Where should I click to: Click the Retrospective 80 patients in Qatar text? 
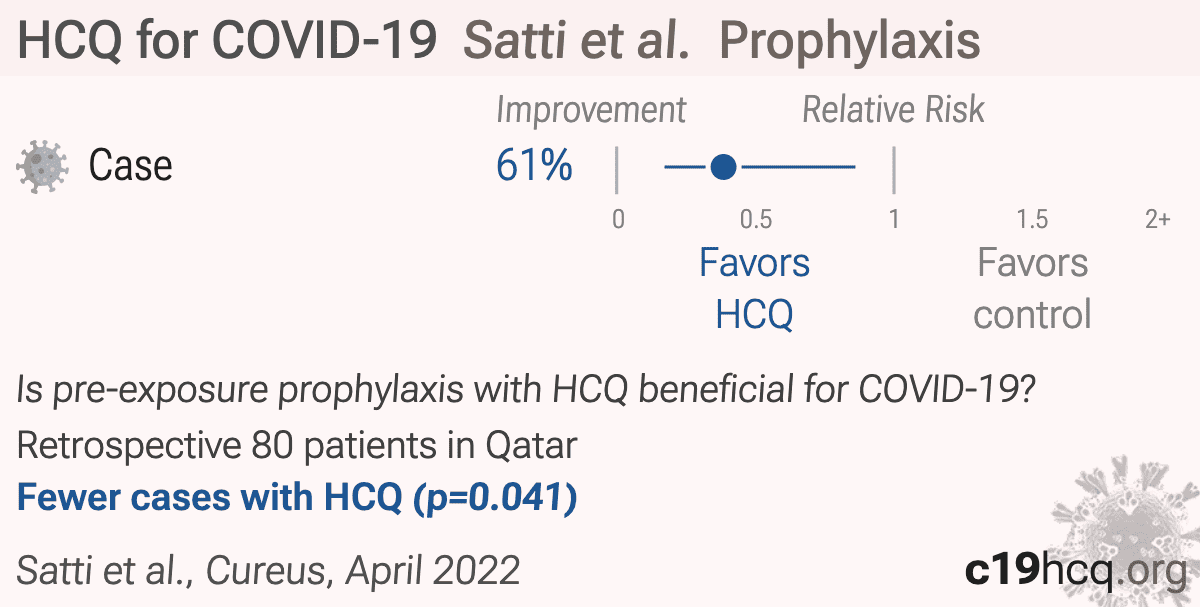coord(297,445)
